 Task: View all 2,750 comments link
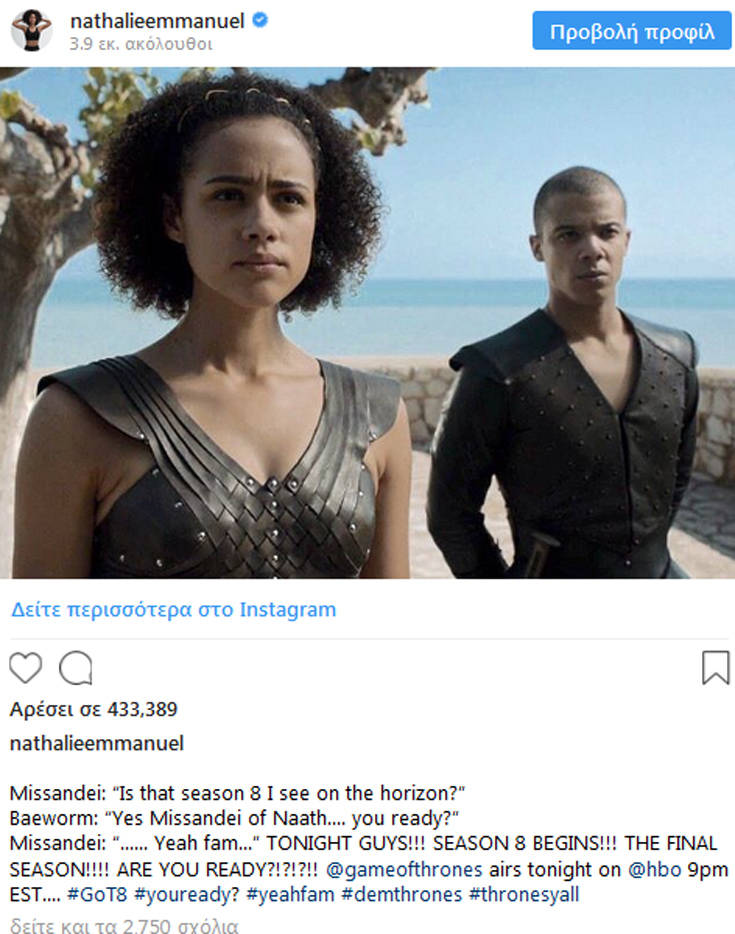[124, 925]
